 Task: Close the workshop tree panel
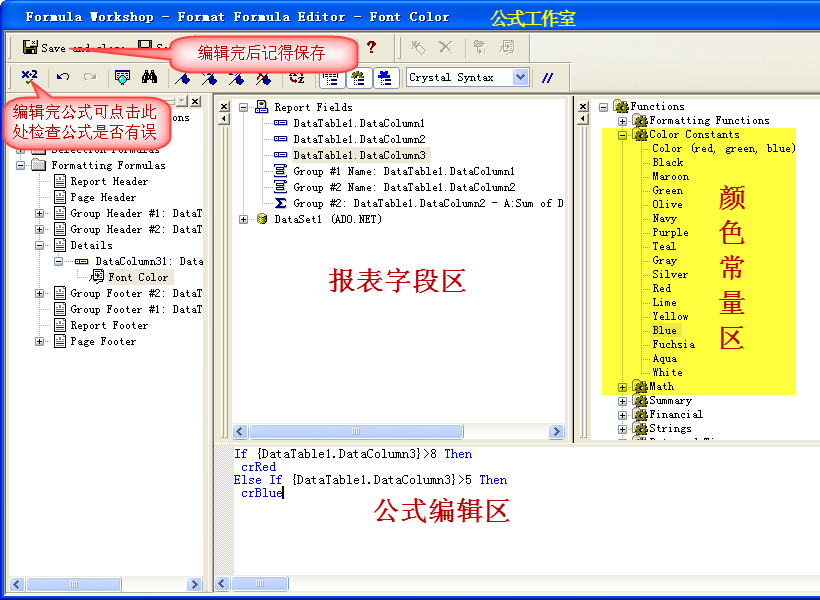[x=195, y=101]
